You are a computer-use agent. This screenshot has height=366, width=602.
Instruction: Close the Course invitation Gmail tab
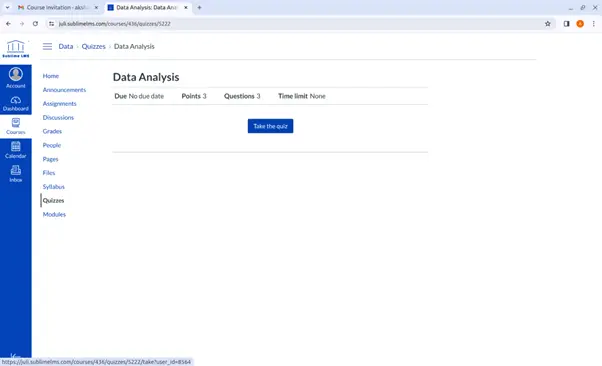[x=96, y=7]
